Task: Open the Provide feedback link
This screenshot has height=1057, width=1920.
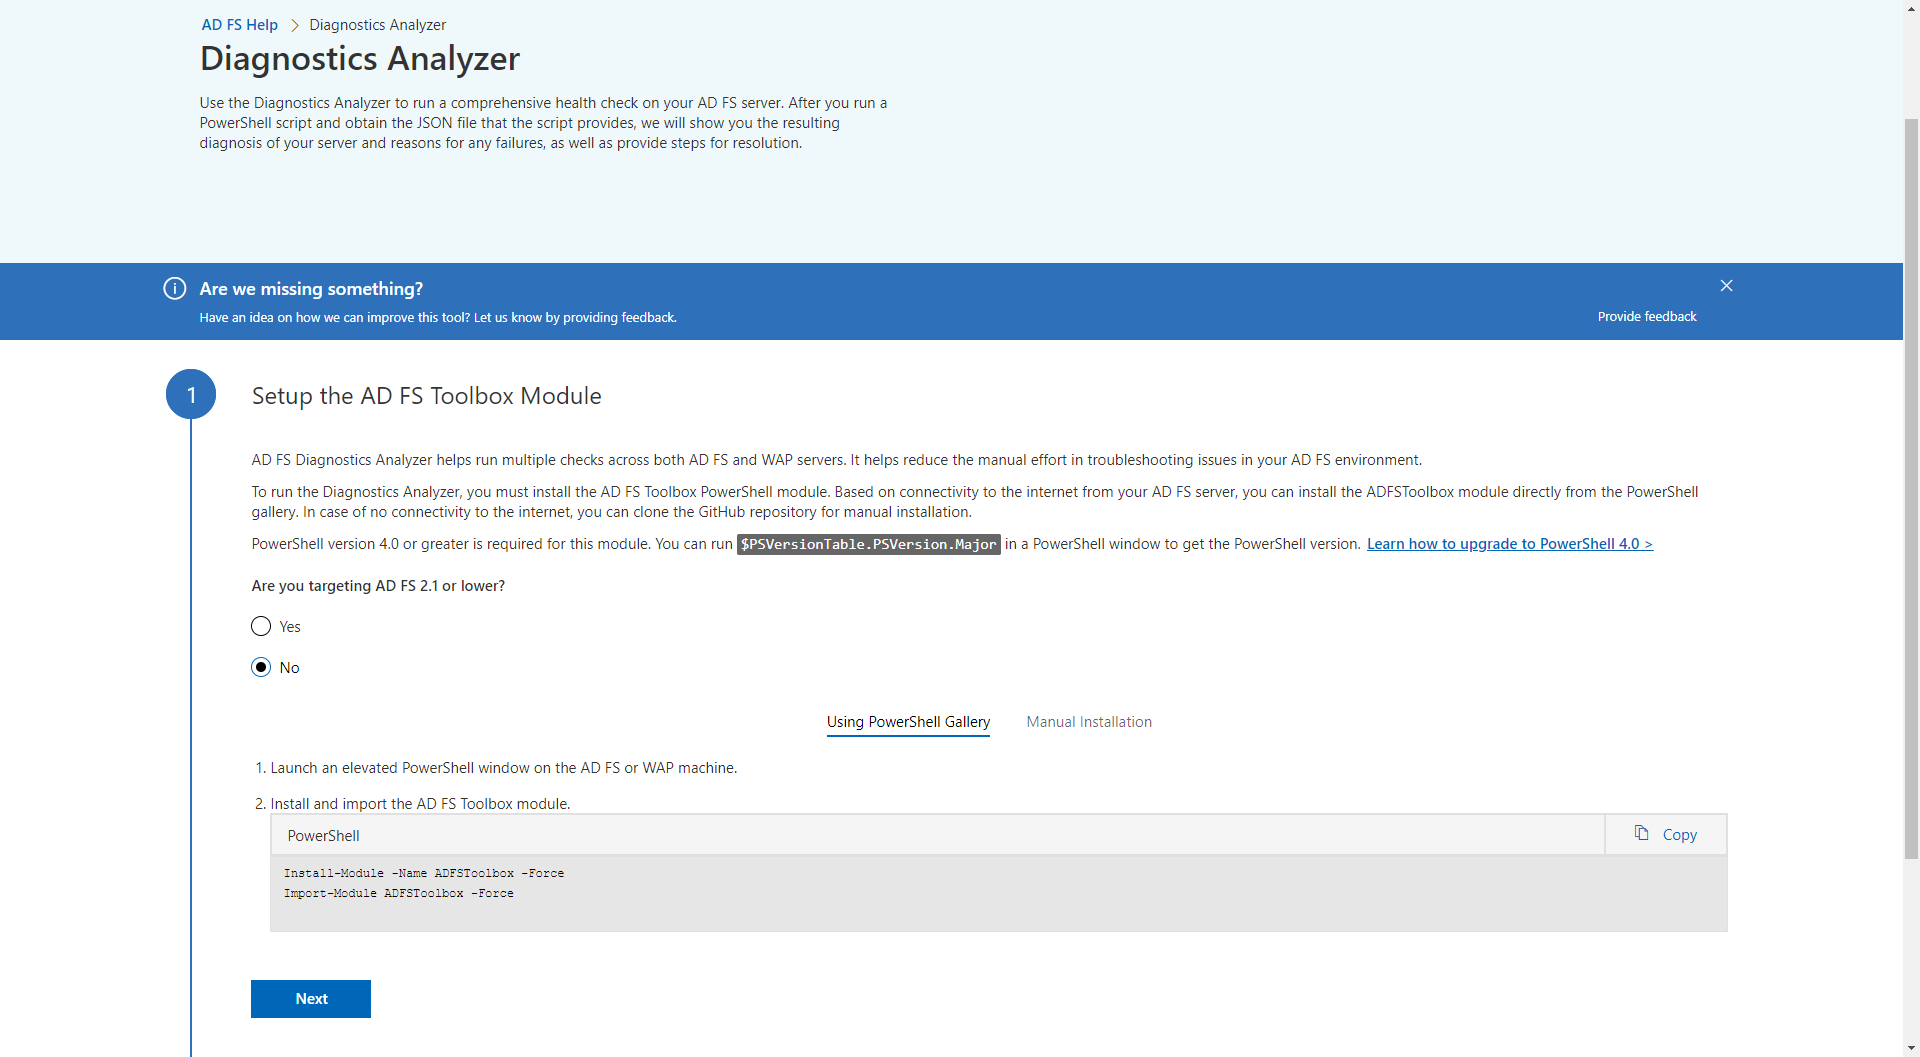Action: (x=1646, y=316)
